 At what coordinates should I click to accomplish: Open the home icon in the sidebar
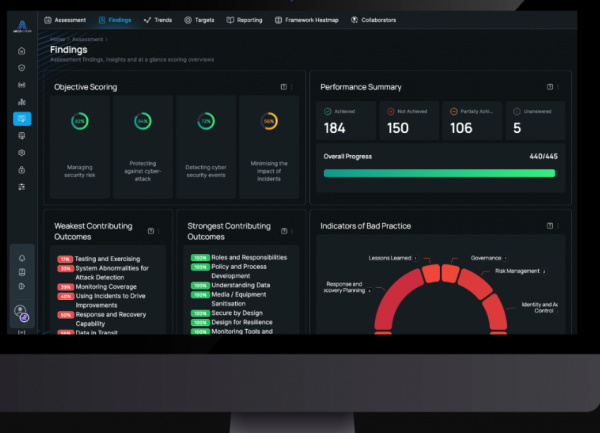[22, 50]
